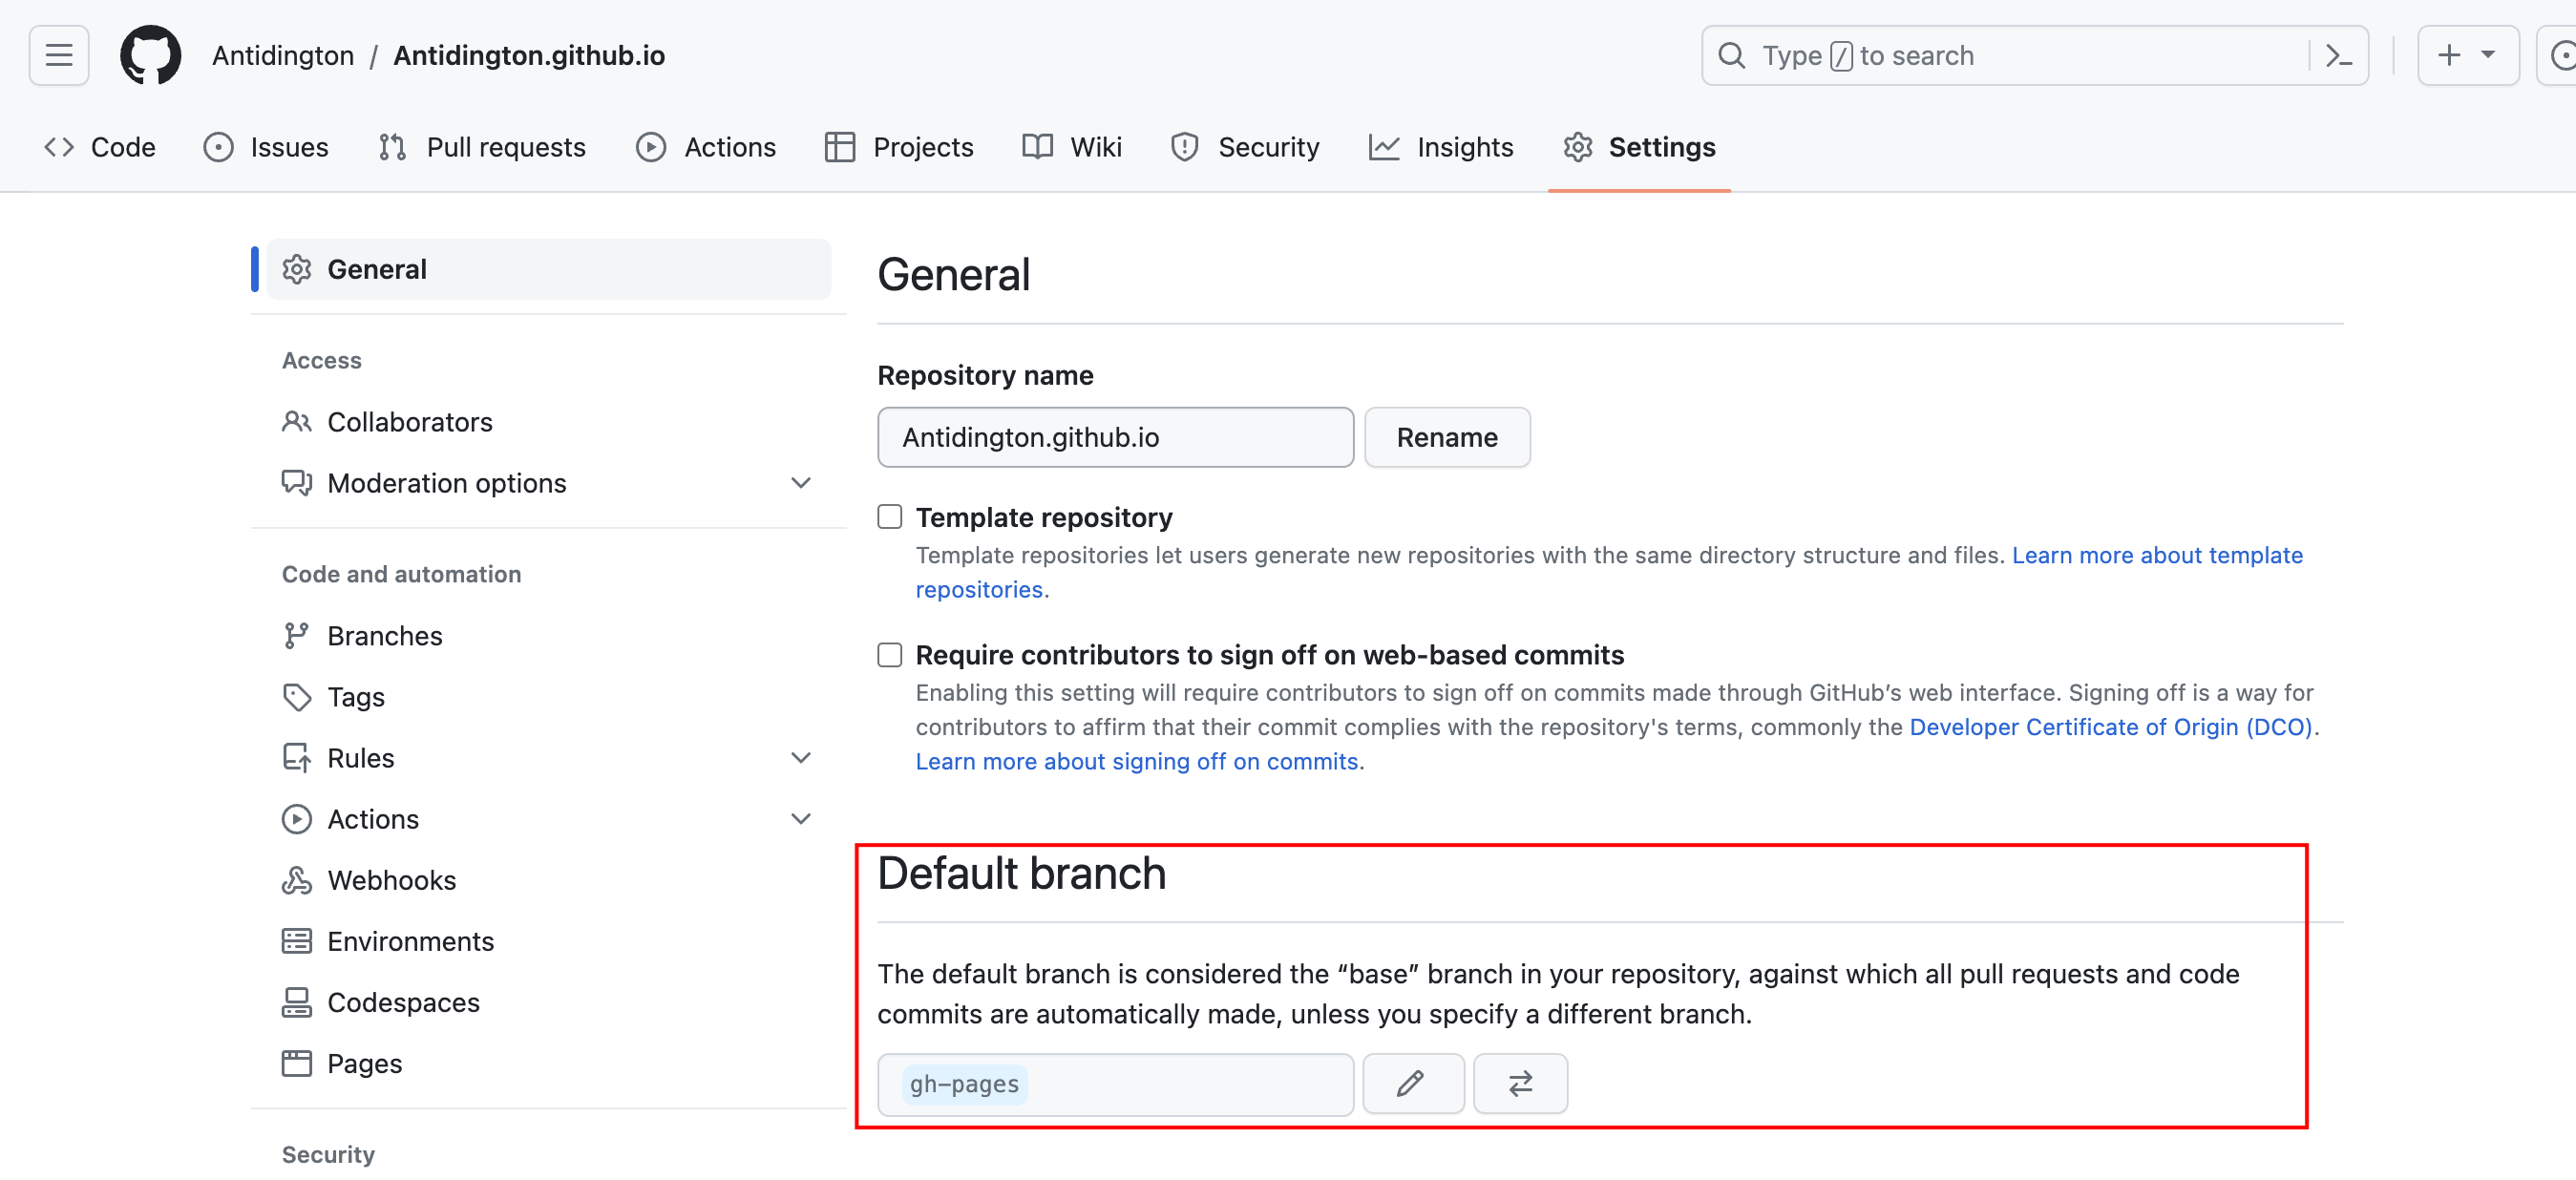The width and height of the screenshot is (2576, 1180).
Task: Open the command palette icon in search bar
Action: click(x=2338, y=55)
